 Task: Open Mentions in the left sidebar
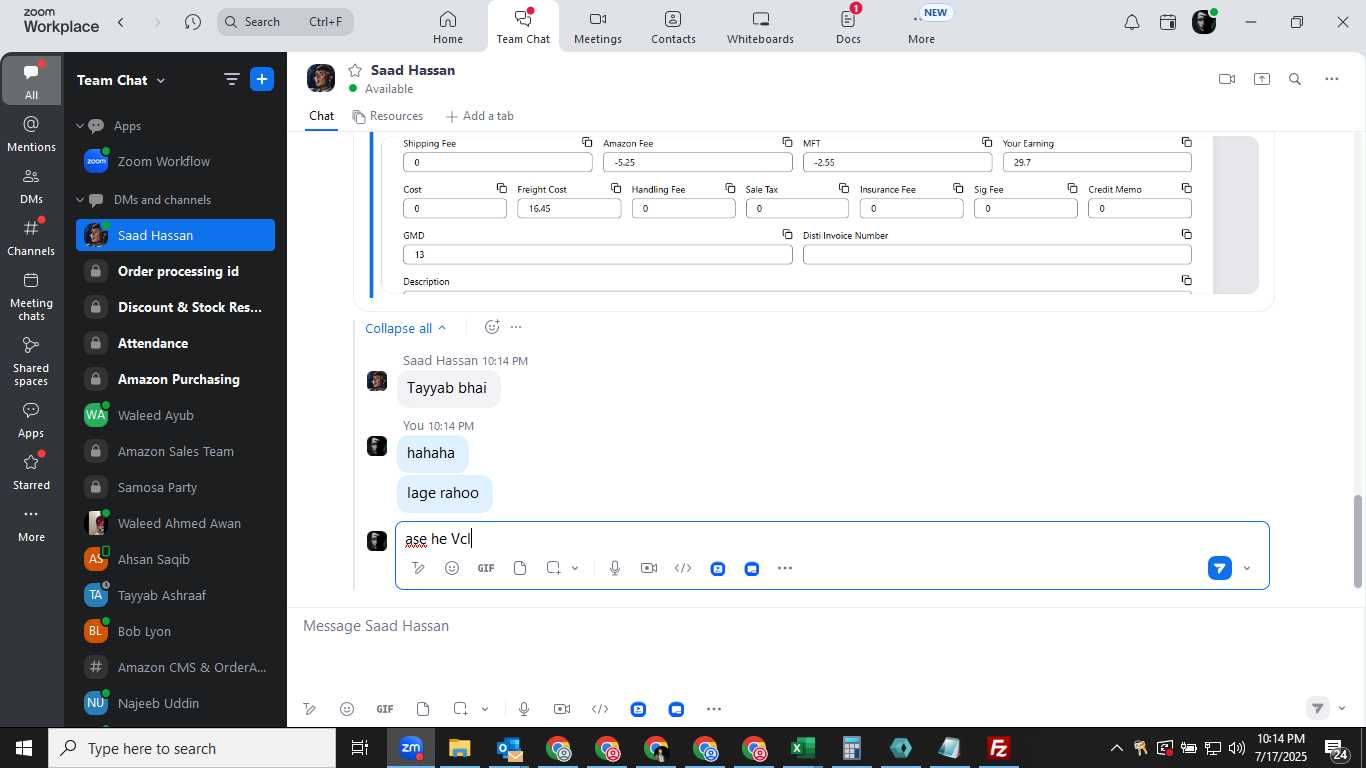31,134
